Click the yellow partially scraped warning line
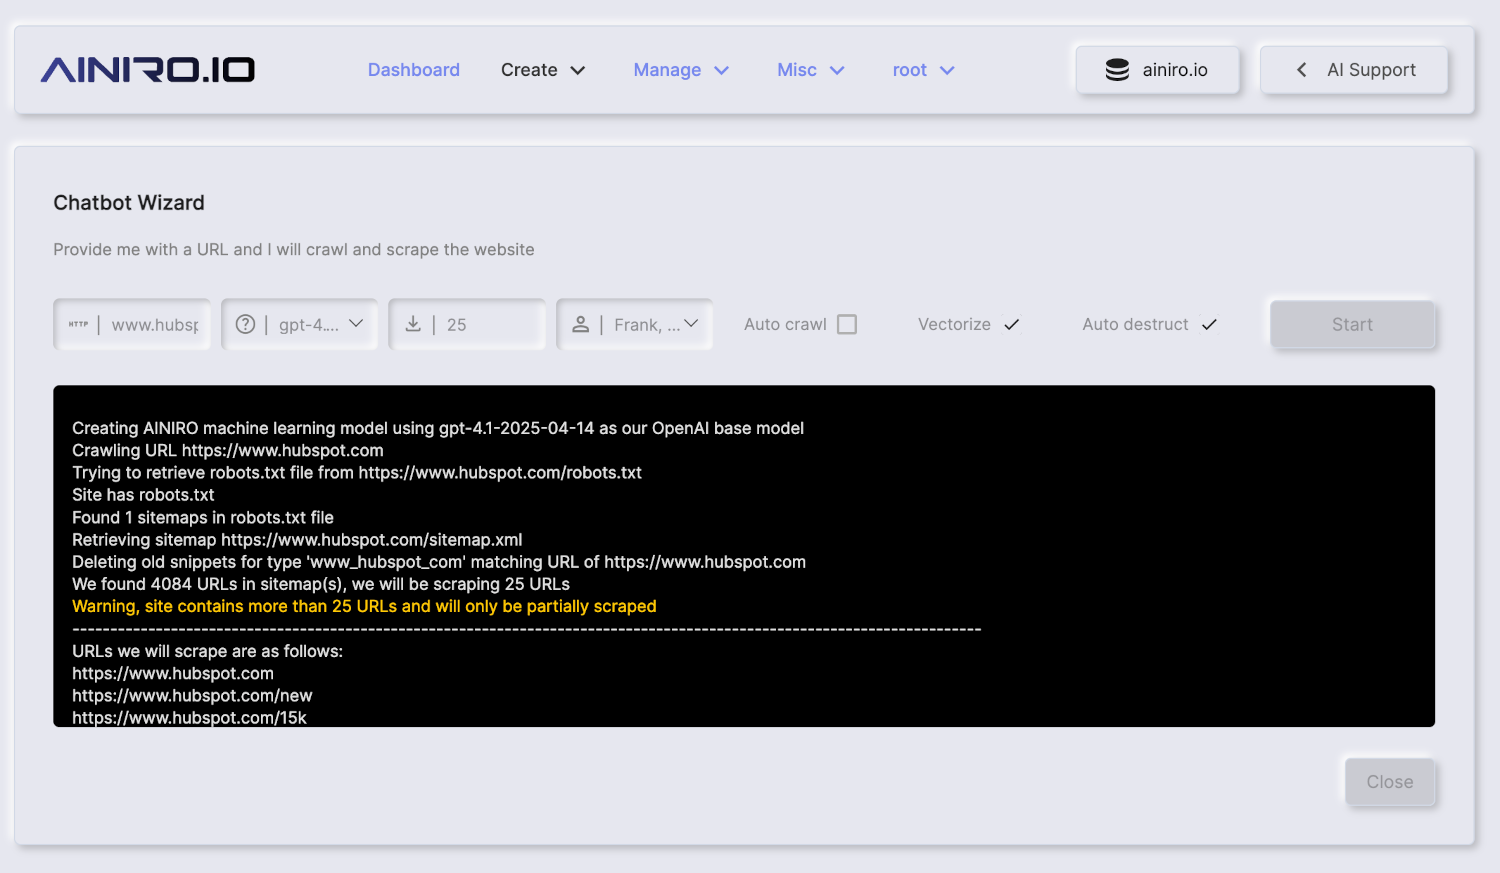Screen dimensions: 1500x873 tap(364, 606)
